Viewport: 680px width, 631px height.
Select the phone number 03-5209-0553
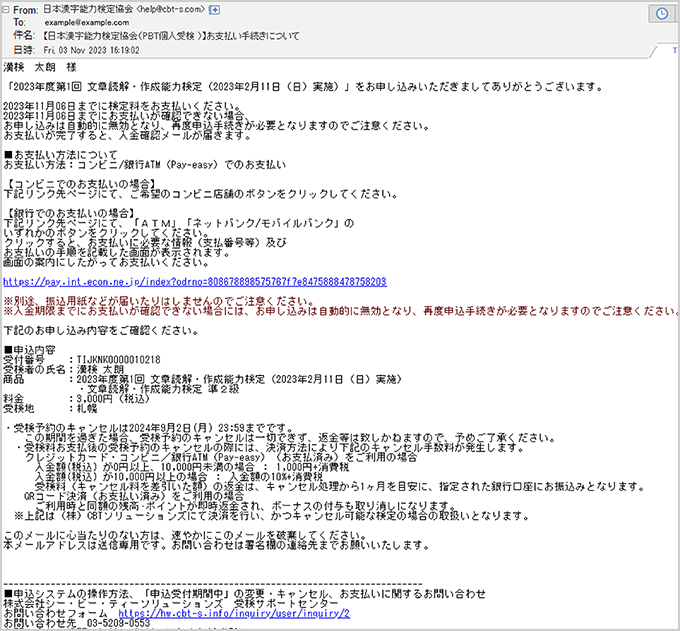118,624
